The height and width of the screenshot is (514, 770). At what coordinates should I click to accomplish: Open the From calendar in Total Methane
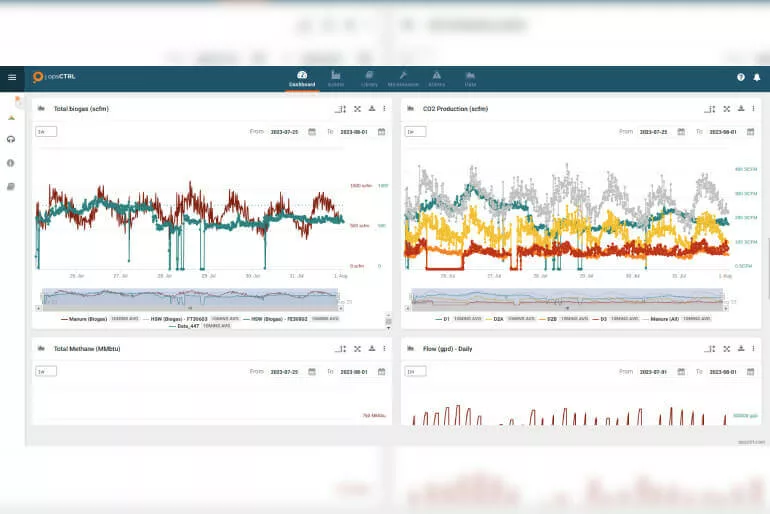click(x=312, y=372)
